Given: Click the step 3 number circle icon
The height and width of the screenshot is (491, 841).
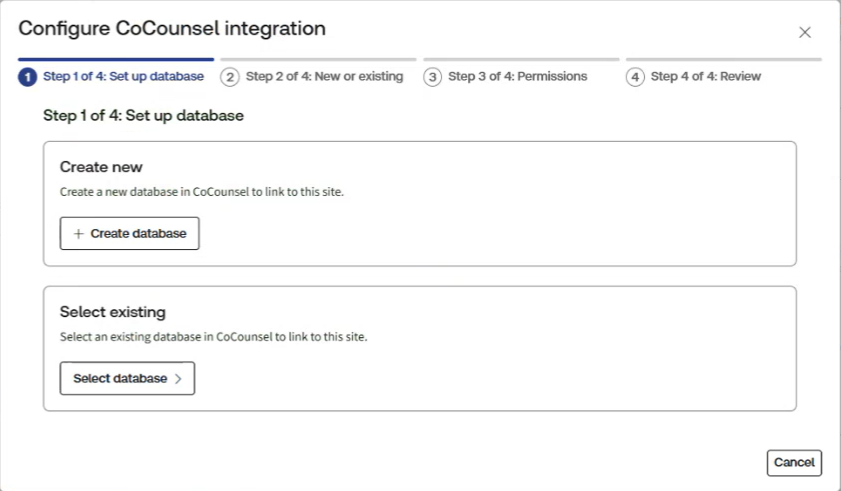Looking at the screenshot, I should [x=433, y=77].
